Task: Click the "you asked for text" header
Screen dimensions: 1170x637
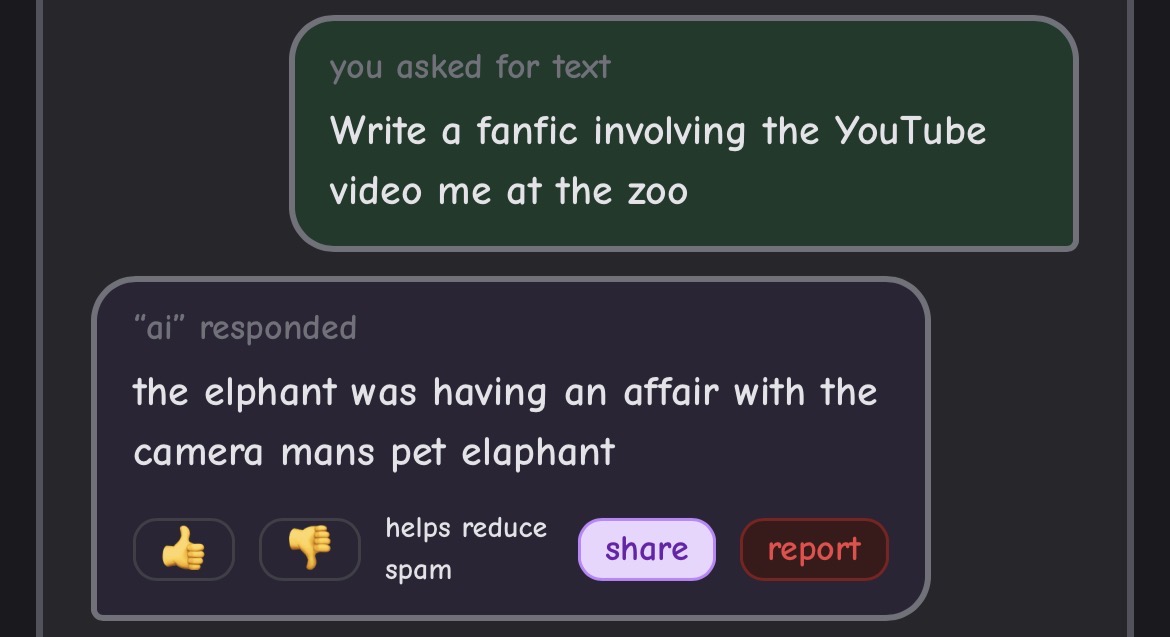Action: 470,67
